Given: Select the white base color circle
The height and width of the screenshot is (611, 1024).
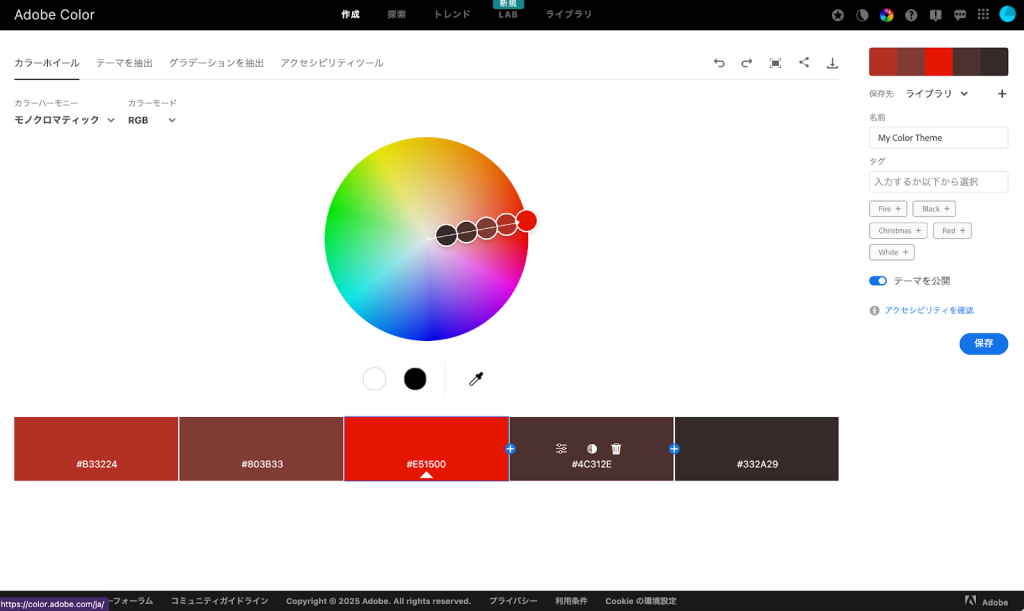Looking at the screenshot, I should [374, 379].
